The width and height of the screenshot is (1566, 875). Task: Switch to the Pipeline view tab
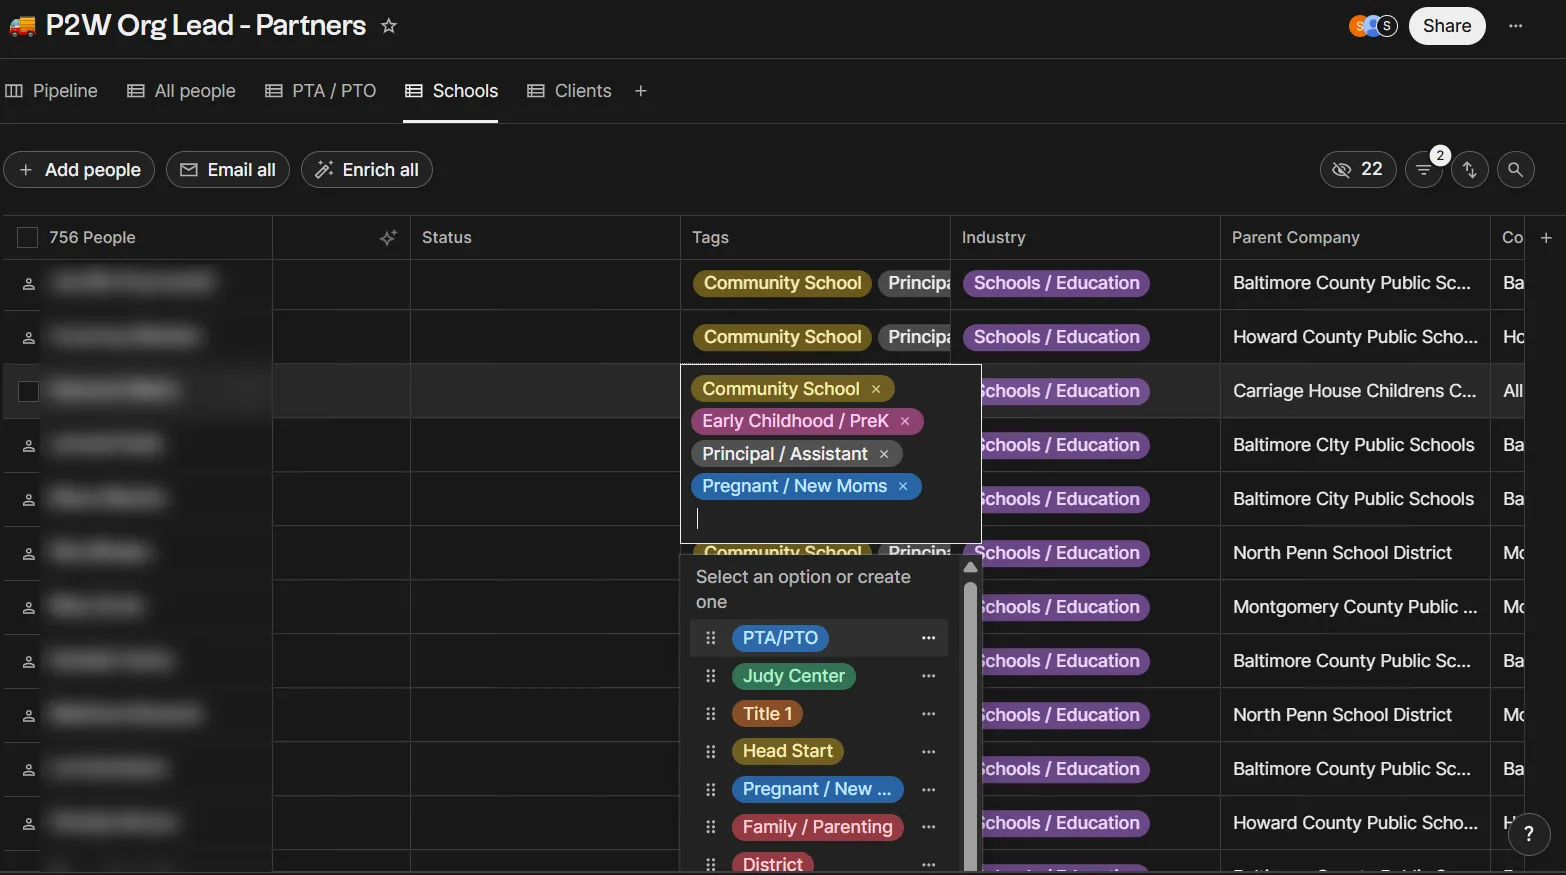click(x=52, y=91)
